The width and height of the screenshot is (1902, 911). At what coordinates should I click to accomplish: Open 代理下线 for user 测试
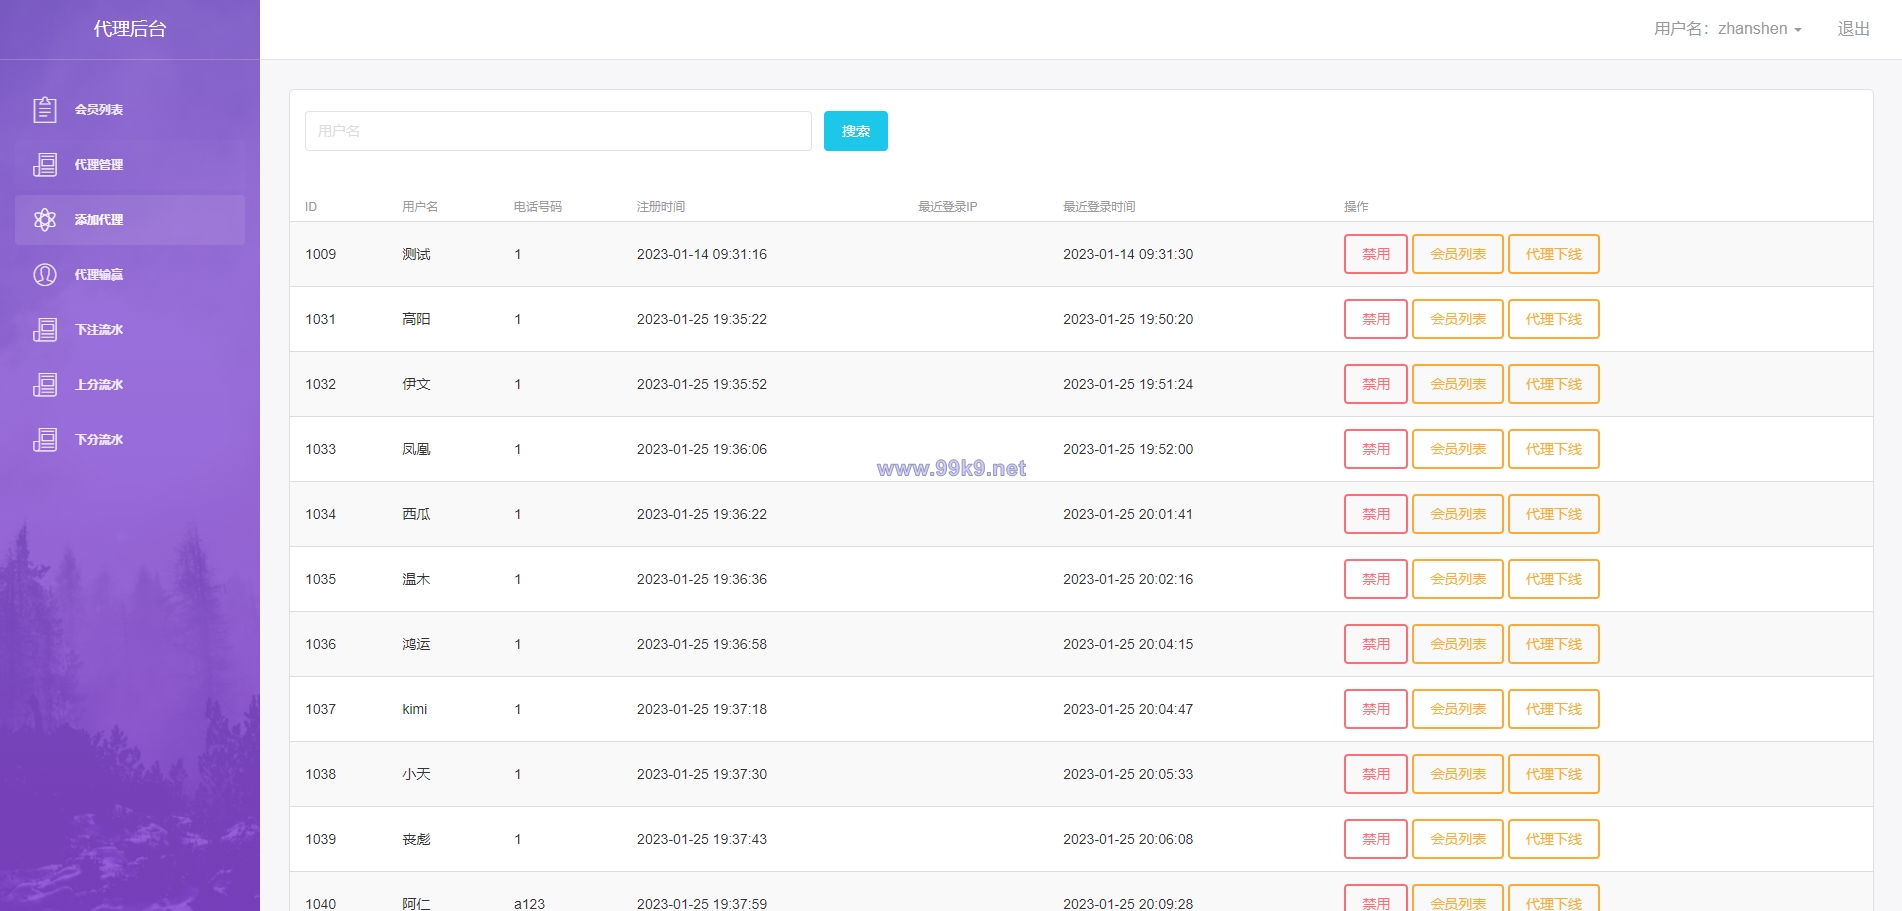[x=1554, y=254]
